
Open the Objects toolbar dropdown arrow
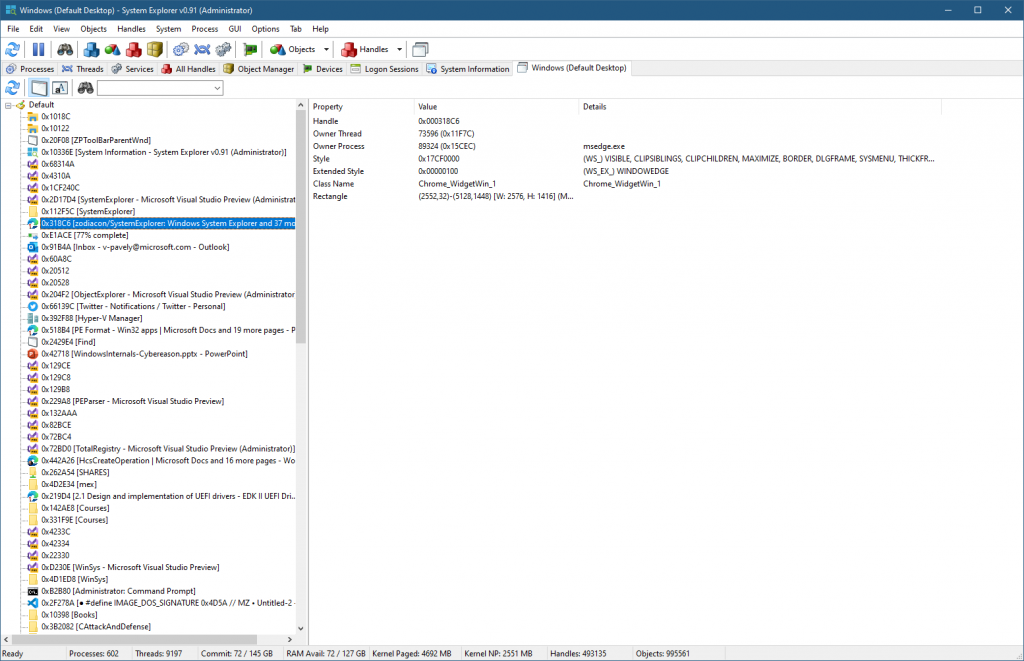click(x=326, y=49)
